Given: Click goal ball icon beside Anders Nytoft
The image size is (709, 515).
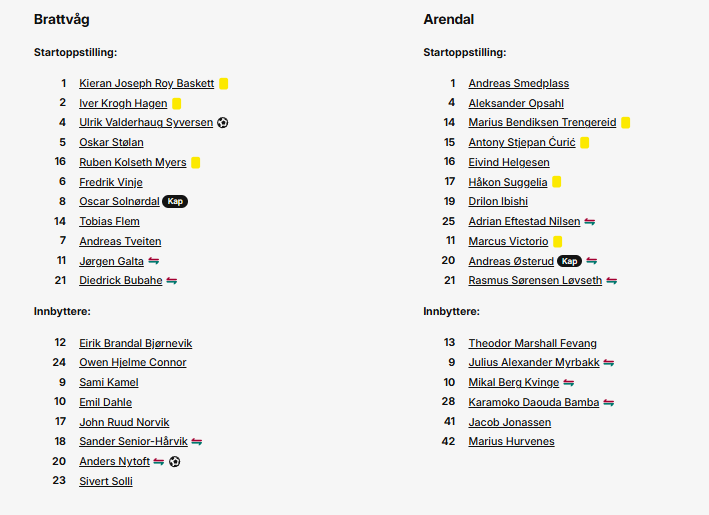Looking at the screenshot, I should (175, 462).
